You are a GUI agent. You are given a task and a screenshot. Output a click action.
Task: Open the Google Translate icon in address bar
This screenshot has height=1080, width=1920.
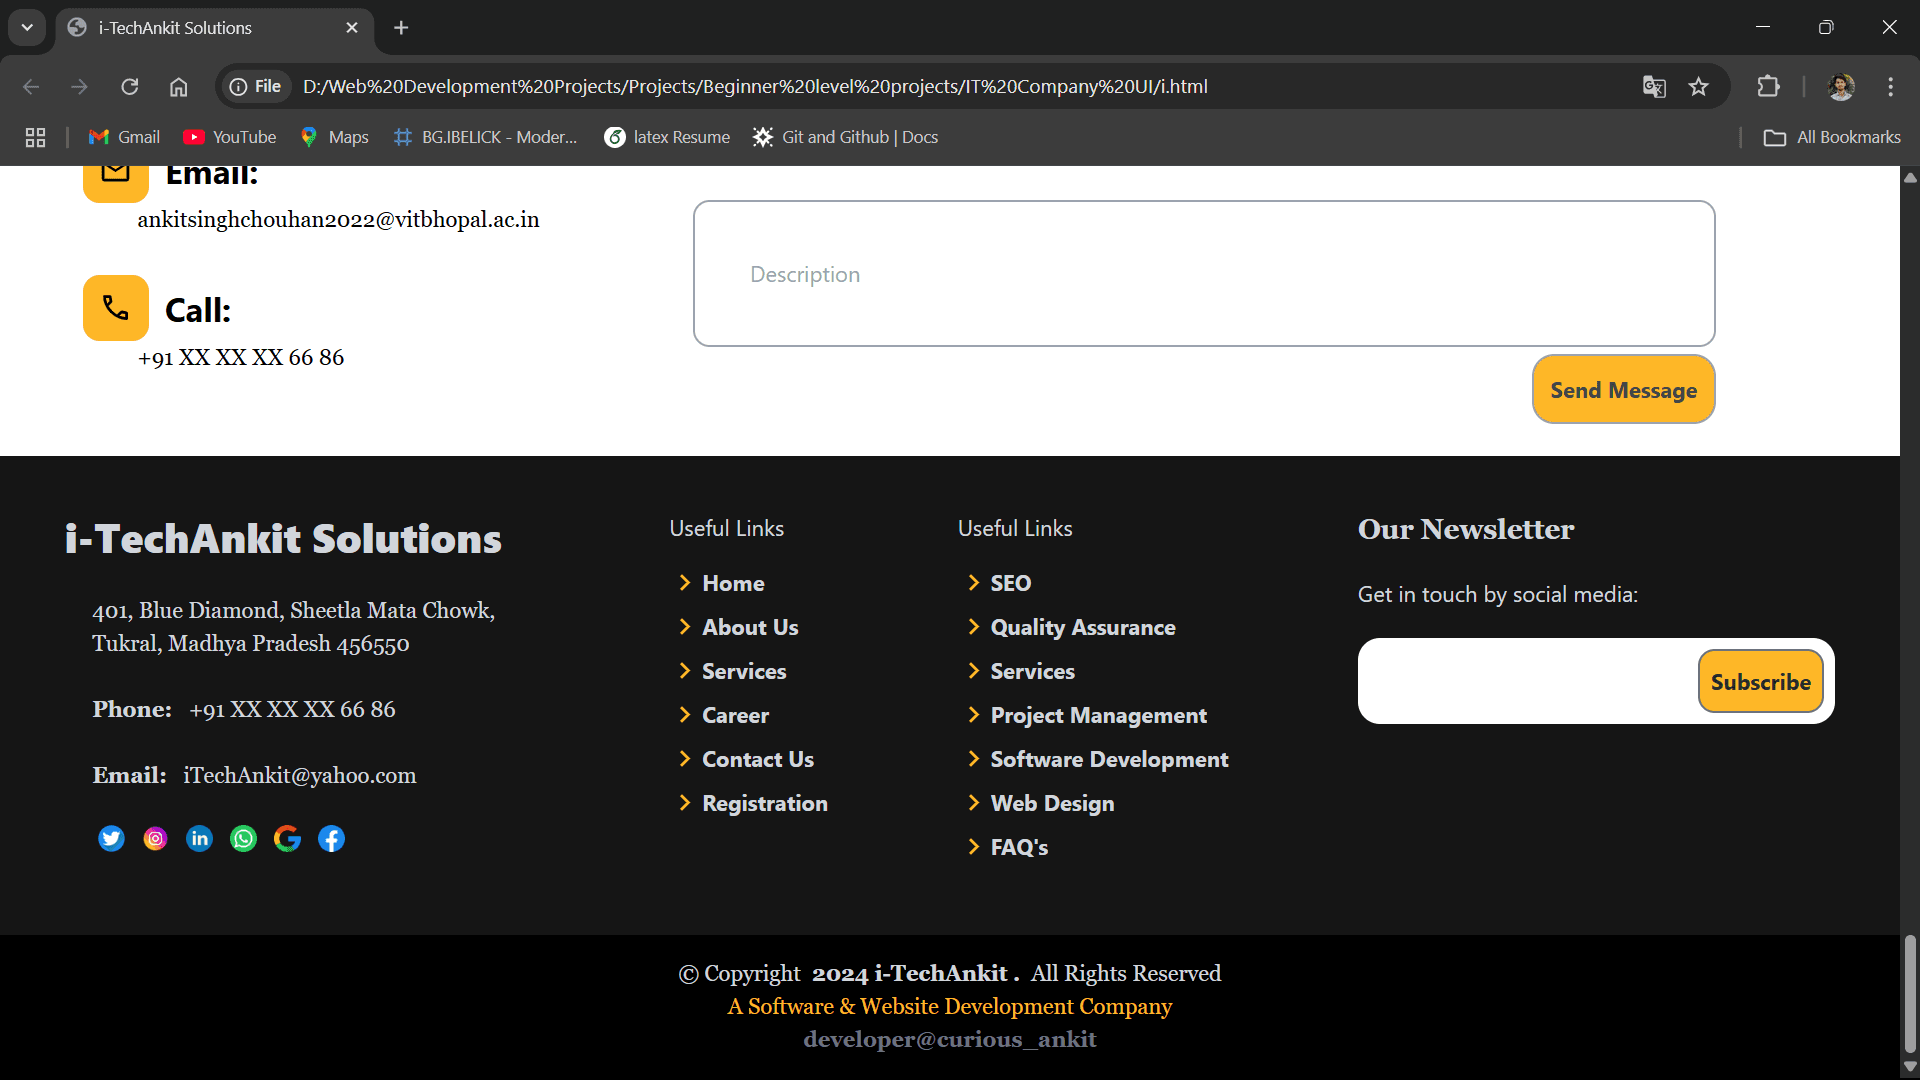(1654, 87)
